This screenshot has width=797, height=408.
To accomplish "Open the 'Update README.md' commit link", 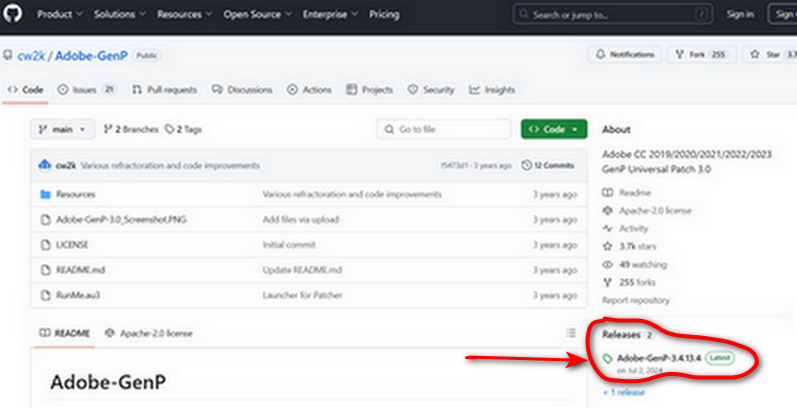I will (x=302, y=270).
